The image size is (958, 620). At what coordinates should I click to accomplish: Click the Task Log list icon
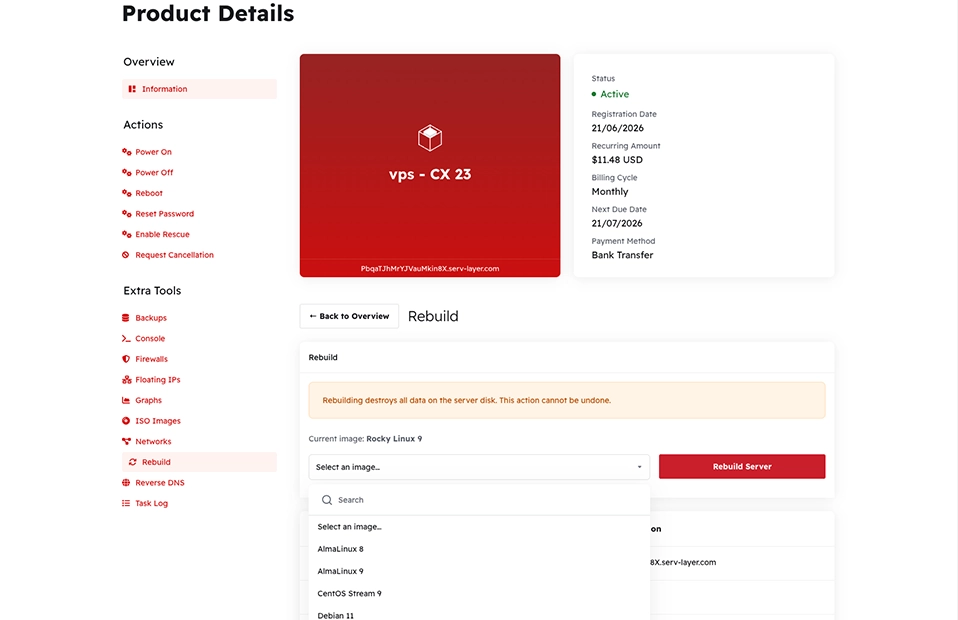coord(126,503)
